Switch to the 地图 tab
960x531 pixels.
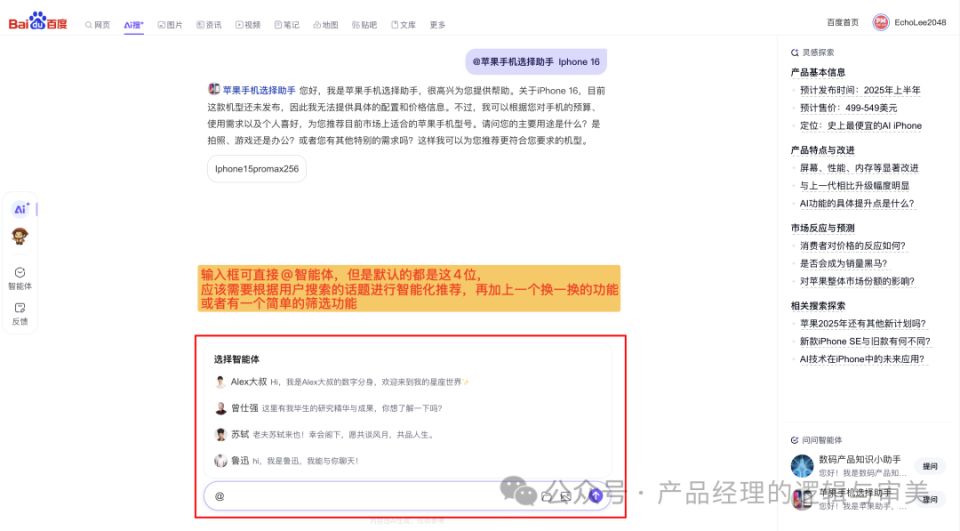326,25
